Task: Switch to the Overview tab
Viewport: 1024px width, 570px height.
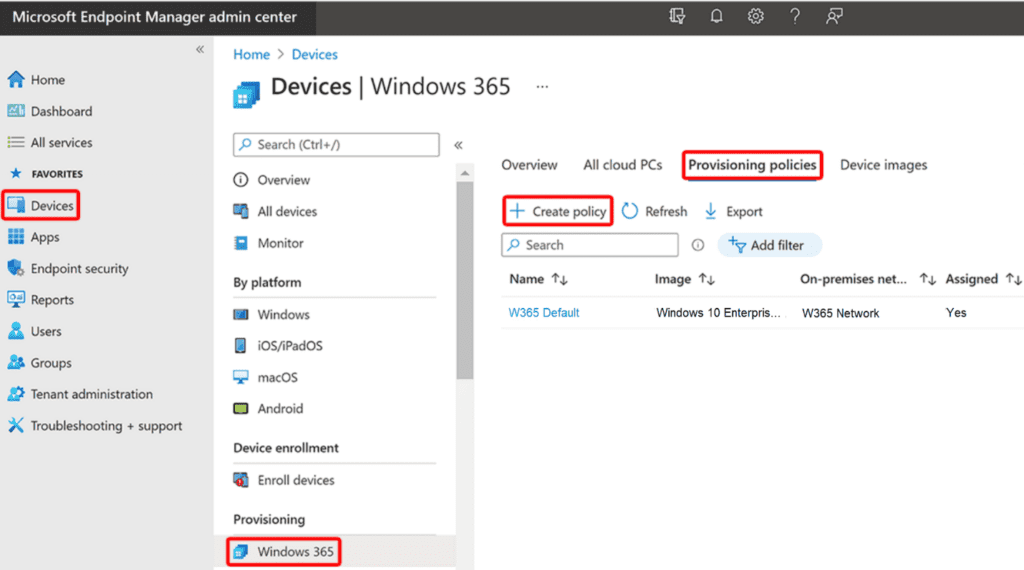Action: [529, 165]
